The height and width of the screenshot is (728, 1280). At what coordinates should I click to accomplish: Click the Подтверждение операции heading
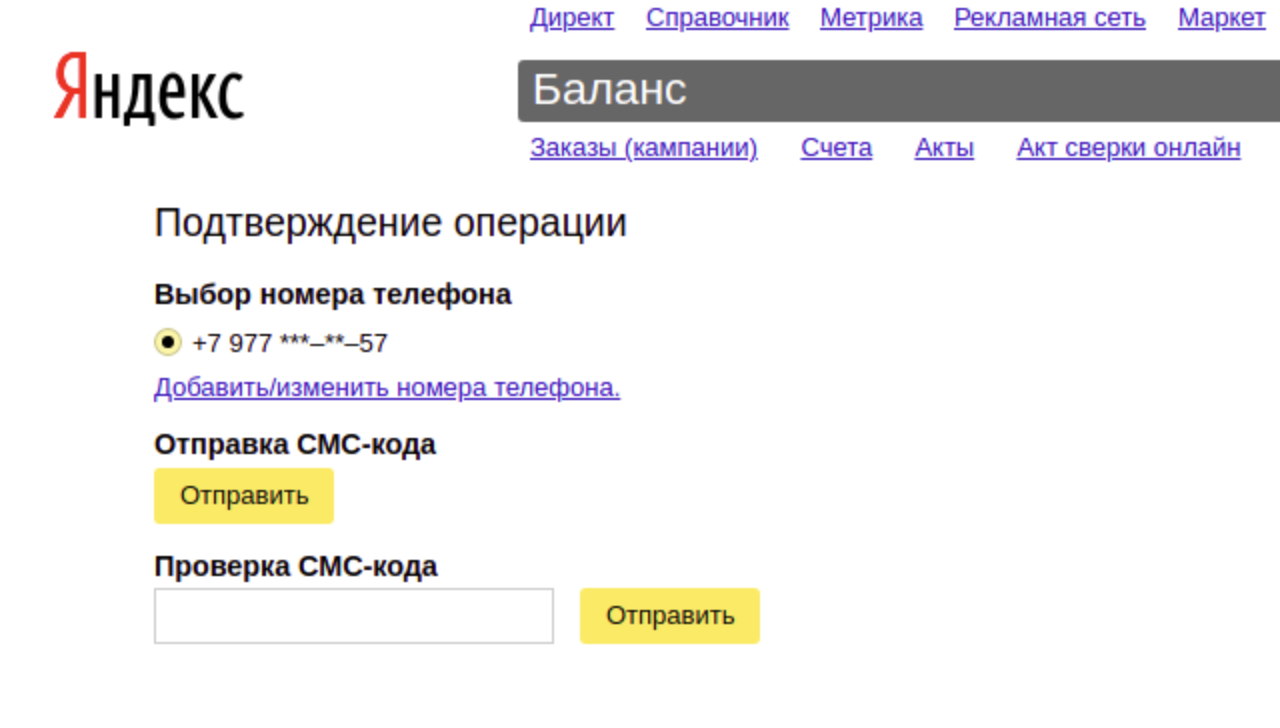pos(391,223)
